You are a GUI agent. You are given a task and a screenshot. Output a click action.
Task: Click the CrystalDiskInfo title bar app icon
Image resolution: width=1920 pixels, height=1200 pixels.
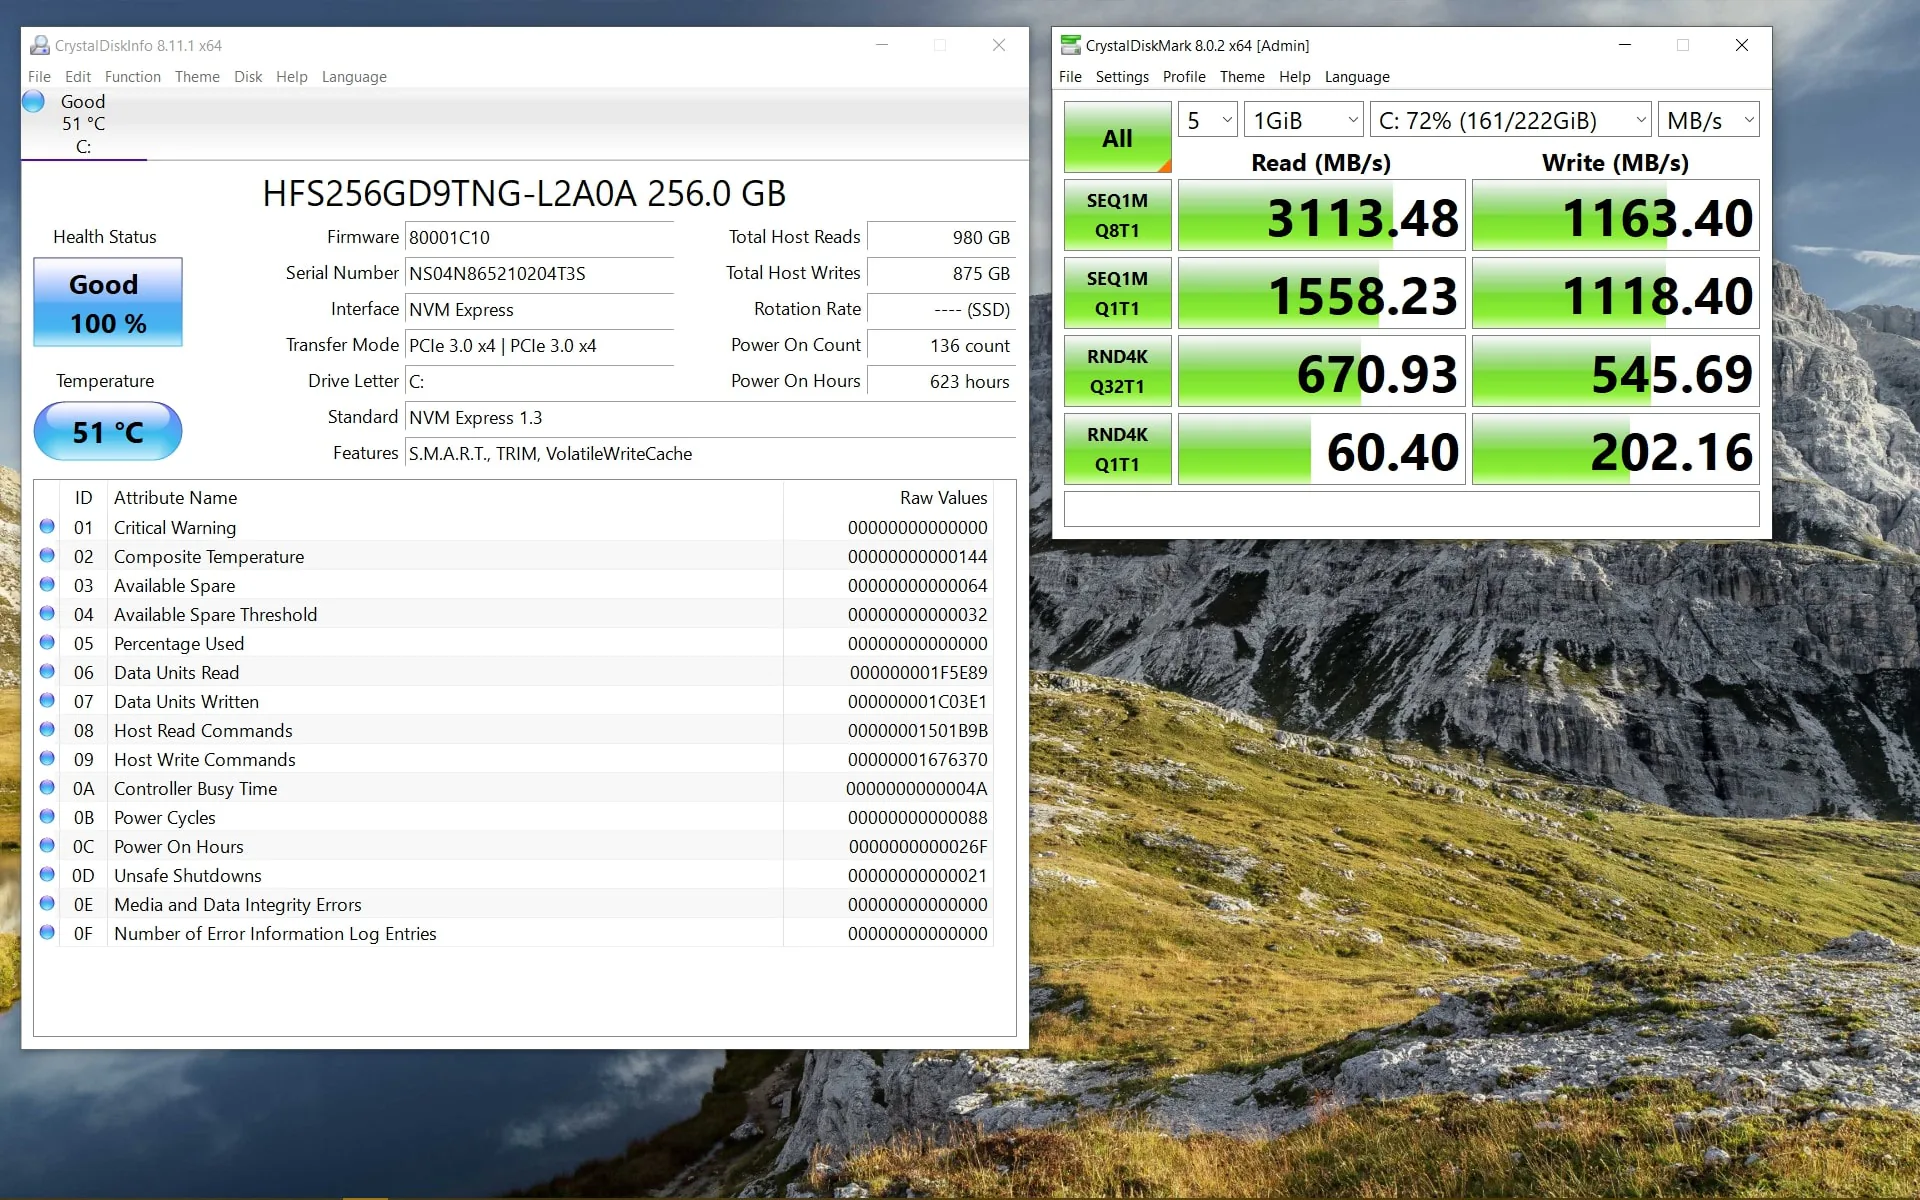coord(39,45)
